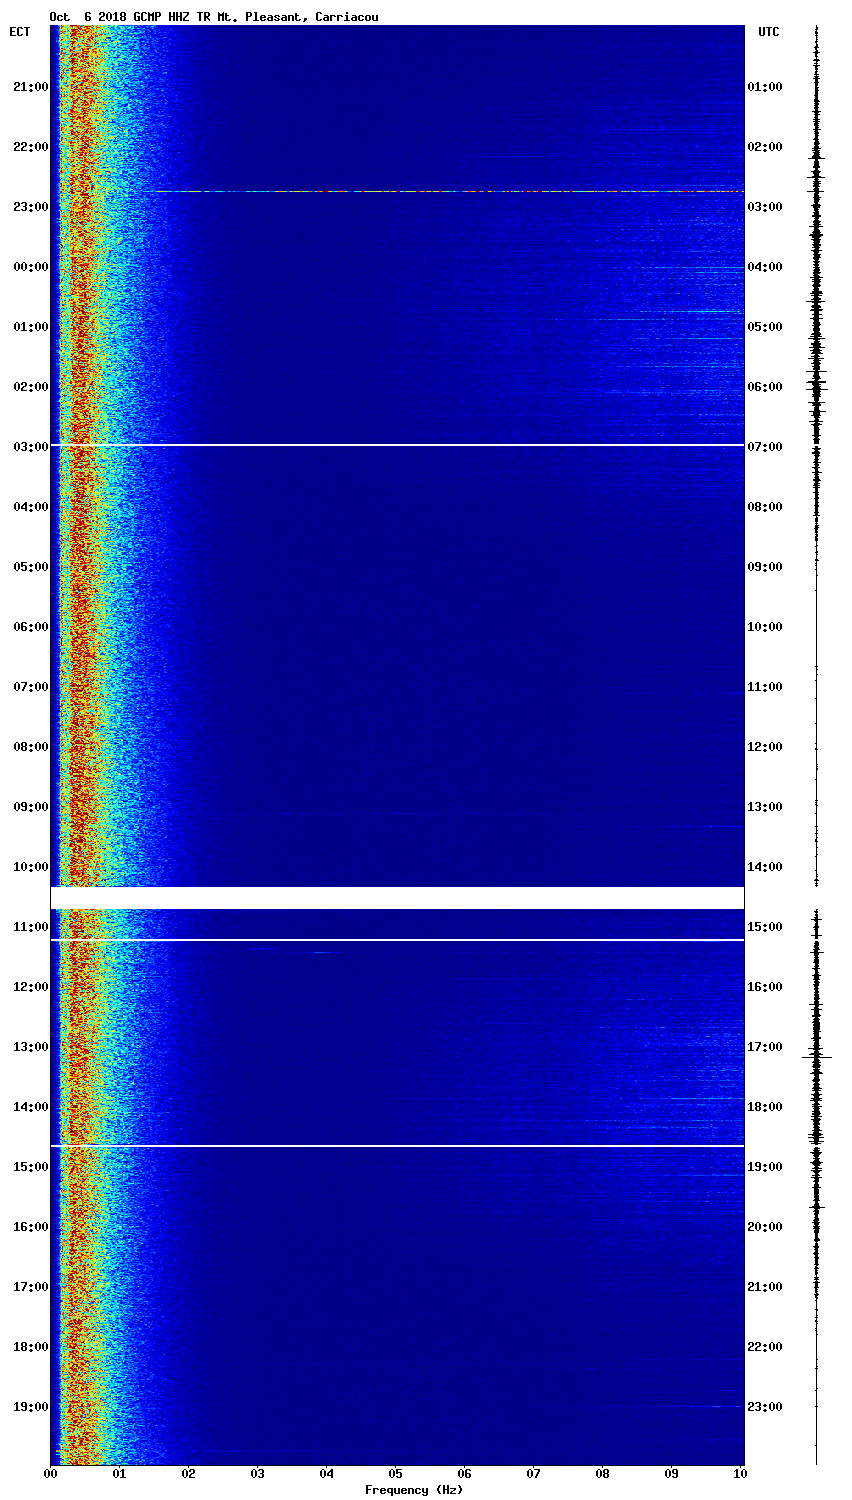Click the 08 tick on the frequency axis
This screenshot has height=1500, width=852.
(603, 1474)
